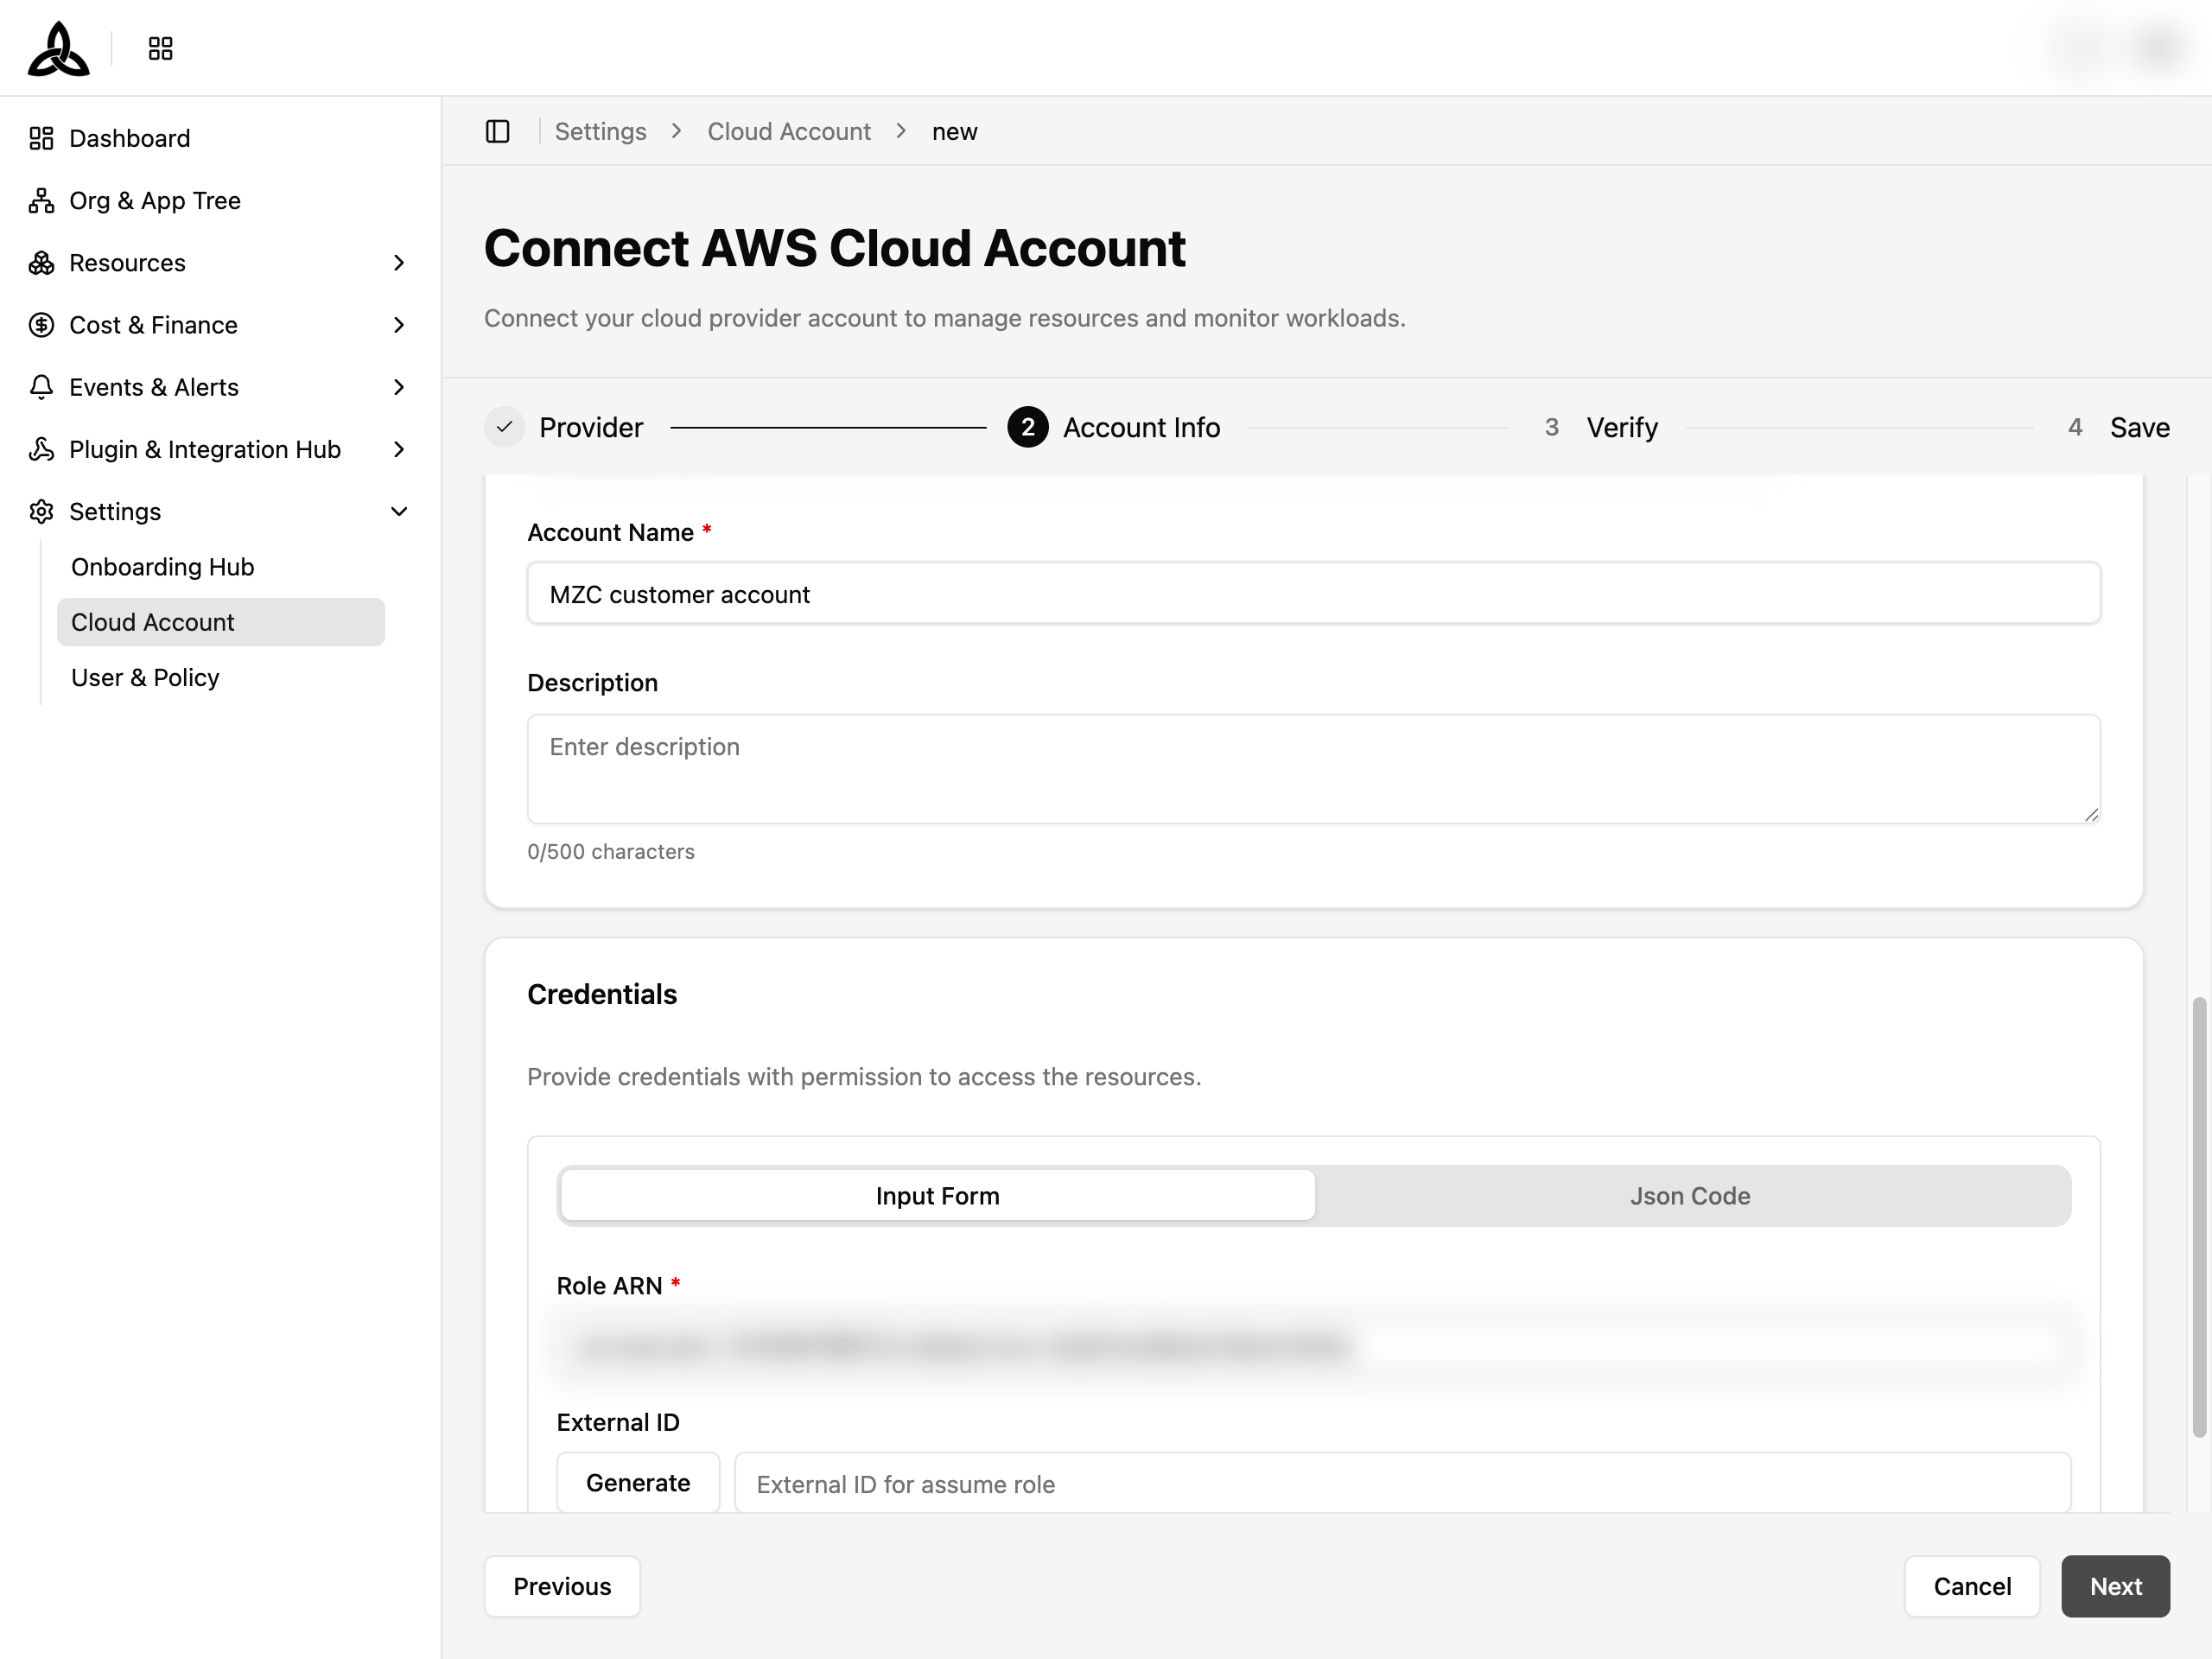Screen dimensions: 2212x1659
Task: Collapse the Settings menu chevron
Action: tap(399, 511)
